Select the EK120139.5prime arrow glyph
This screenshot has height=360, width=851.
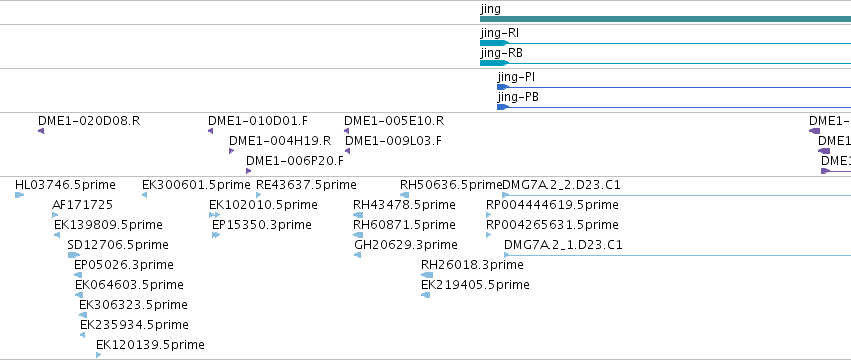[99, 355]
